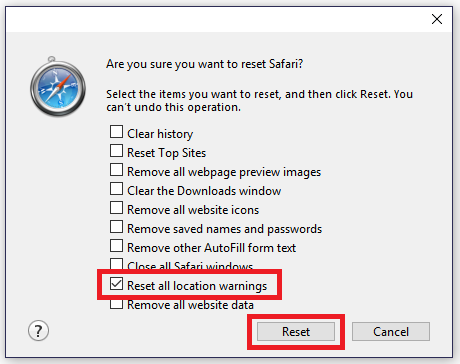Enable Remove saved names and passwords
The height and width of the screenshot is (364, 460).
coord(116,227)
